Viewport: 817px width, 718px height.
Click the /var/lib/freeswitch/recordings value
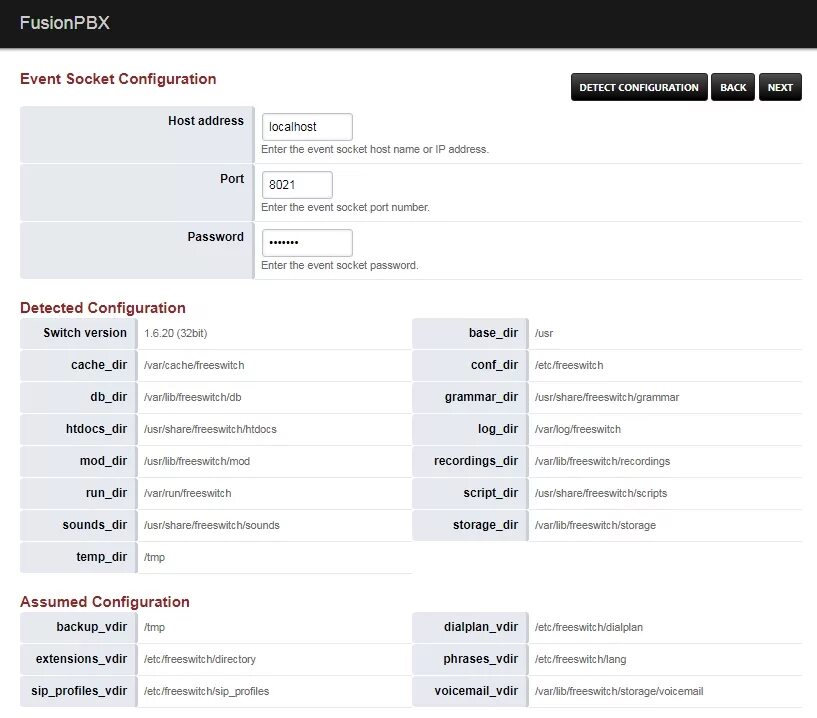click(602, 462)
